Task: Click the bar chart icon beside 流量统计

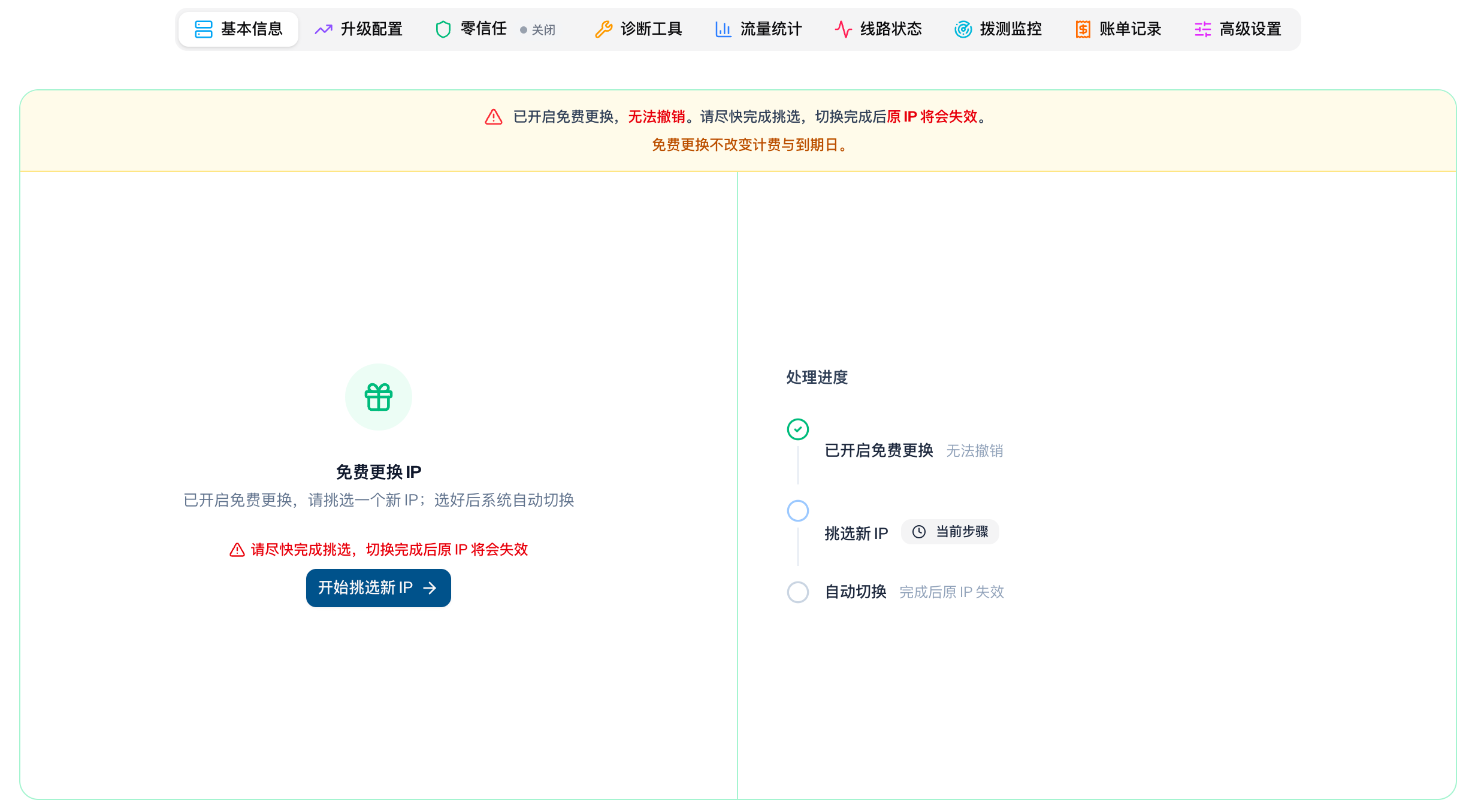Action: [723, 29]
